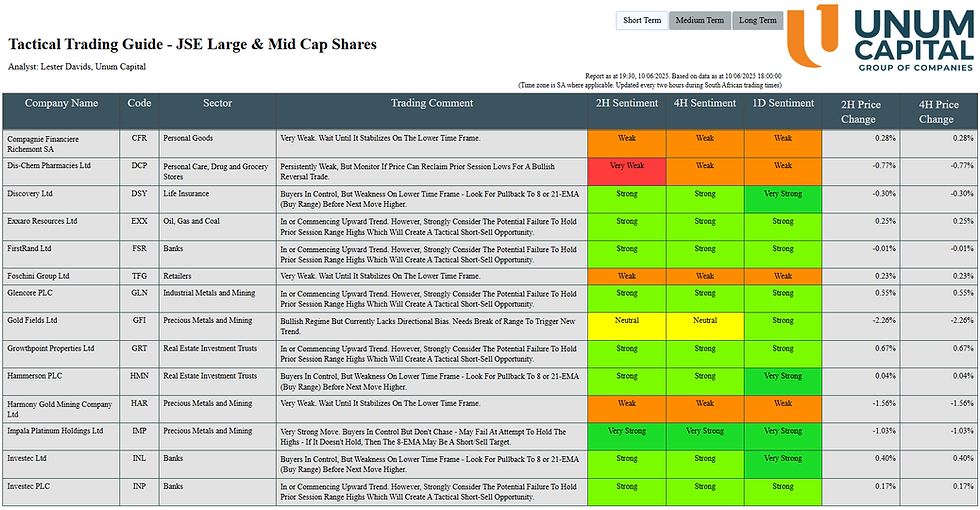Select the Long Term tab
Screen dimensions: 980x510
click(x=758, y=21)
